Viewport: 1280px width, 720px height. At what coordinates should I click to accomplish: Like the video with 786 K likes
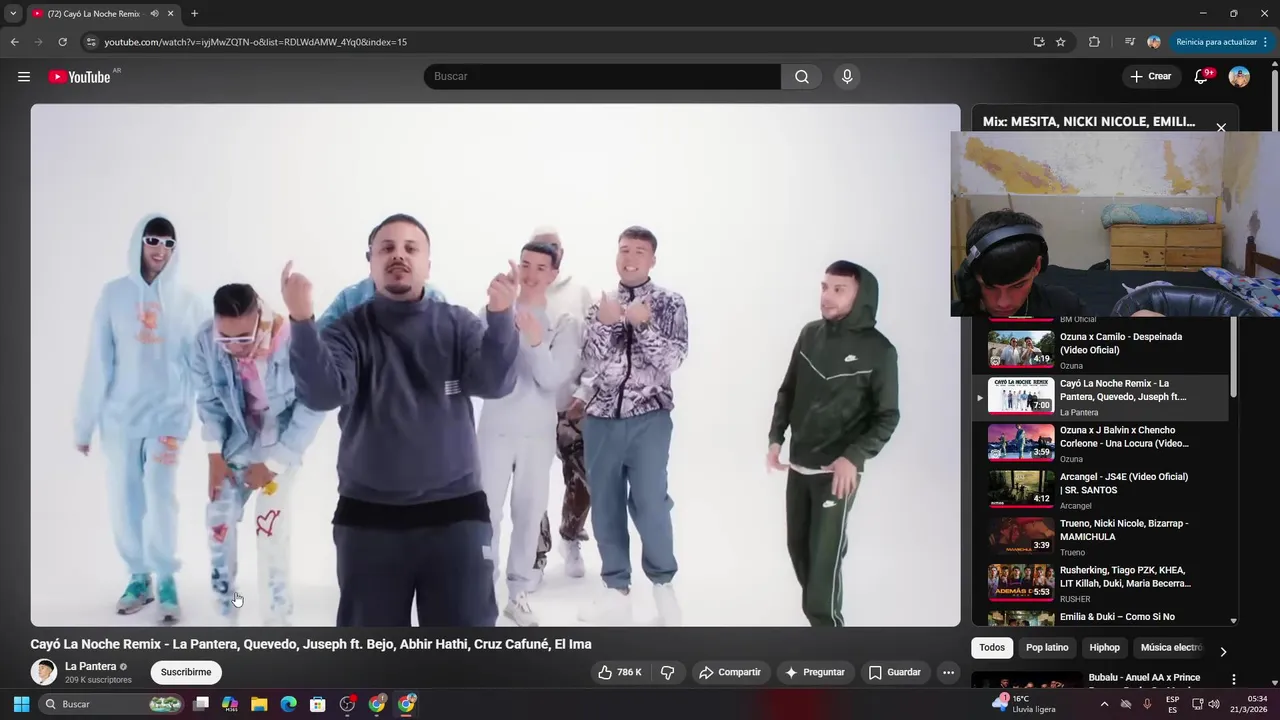point(620,672)
